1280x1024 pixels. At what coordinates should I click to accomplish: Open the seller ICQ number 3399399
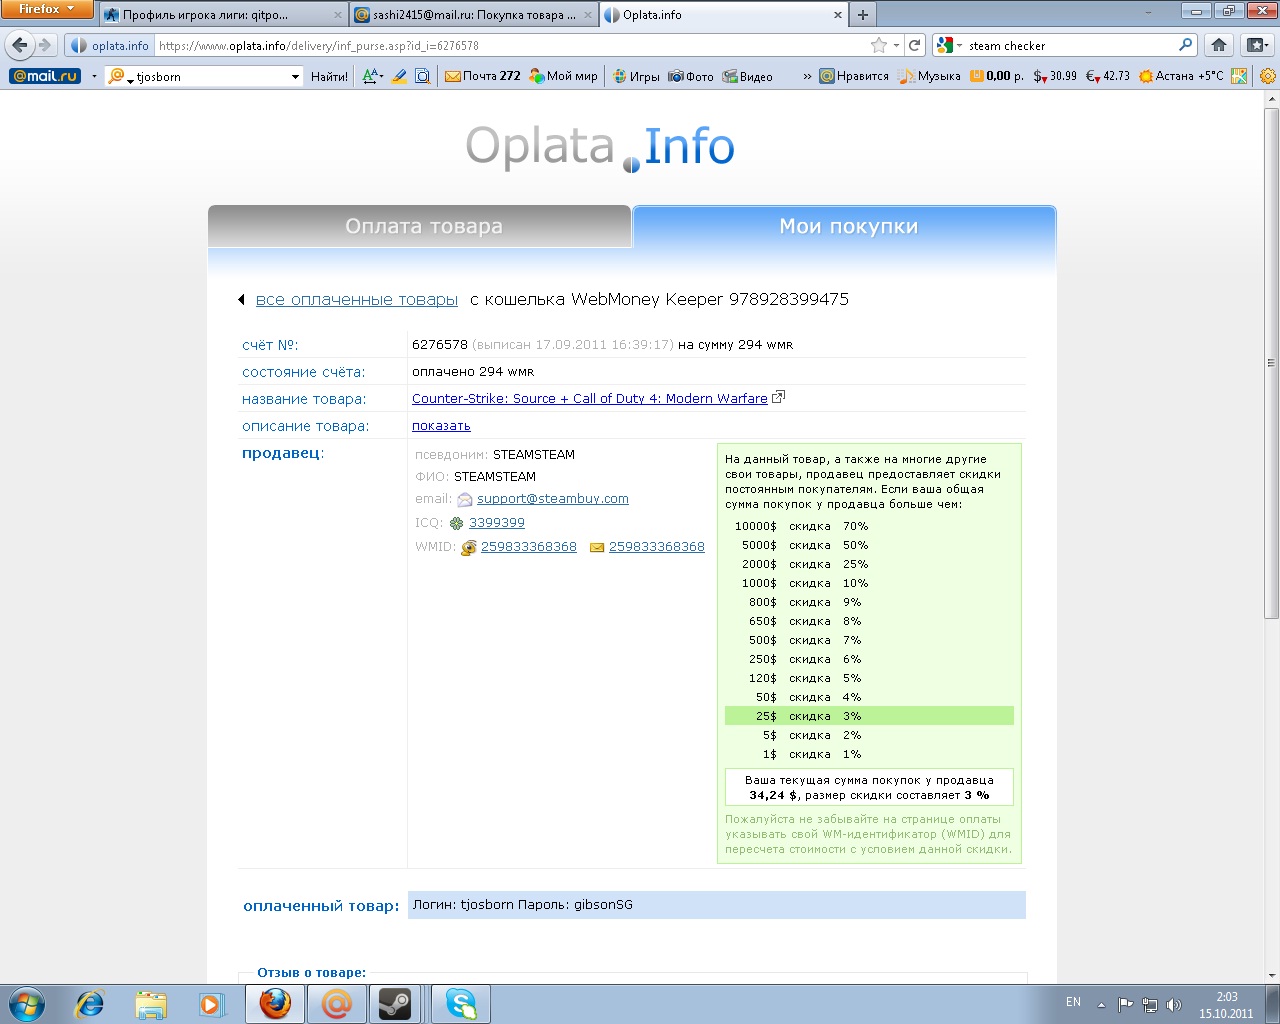pyautogui.click(x=497, y=522)
